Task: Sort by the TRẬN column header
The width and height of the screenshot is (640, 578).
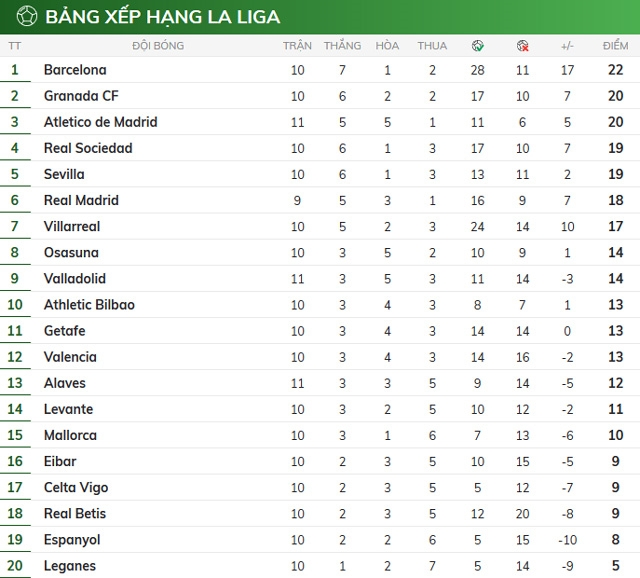Action: coord(297,46)
